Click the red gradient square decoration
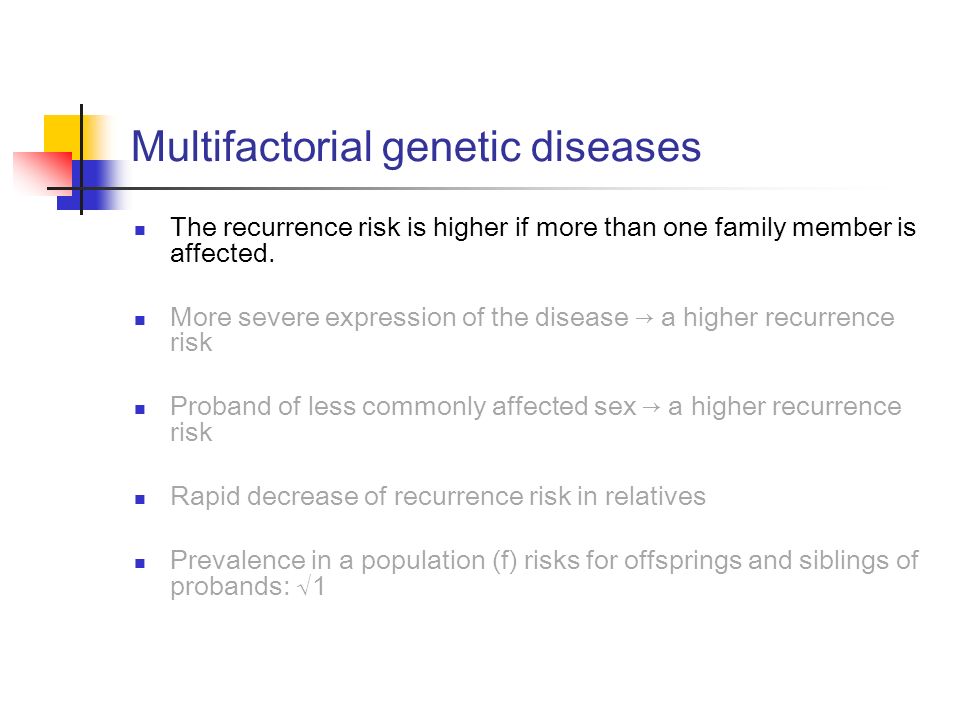960x720 pixels. [43, 173]
